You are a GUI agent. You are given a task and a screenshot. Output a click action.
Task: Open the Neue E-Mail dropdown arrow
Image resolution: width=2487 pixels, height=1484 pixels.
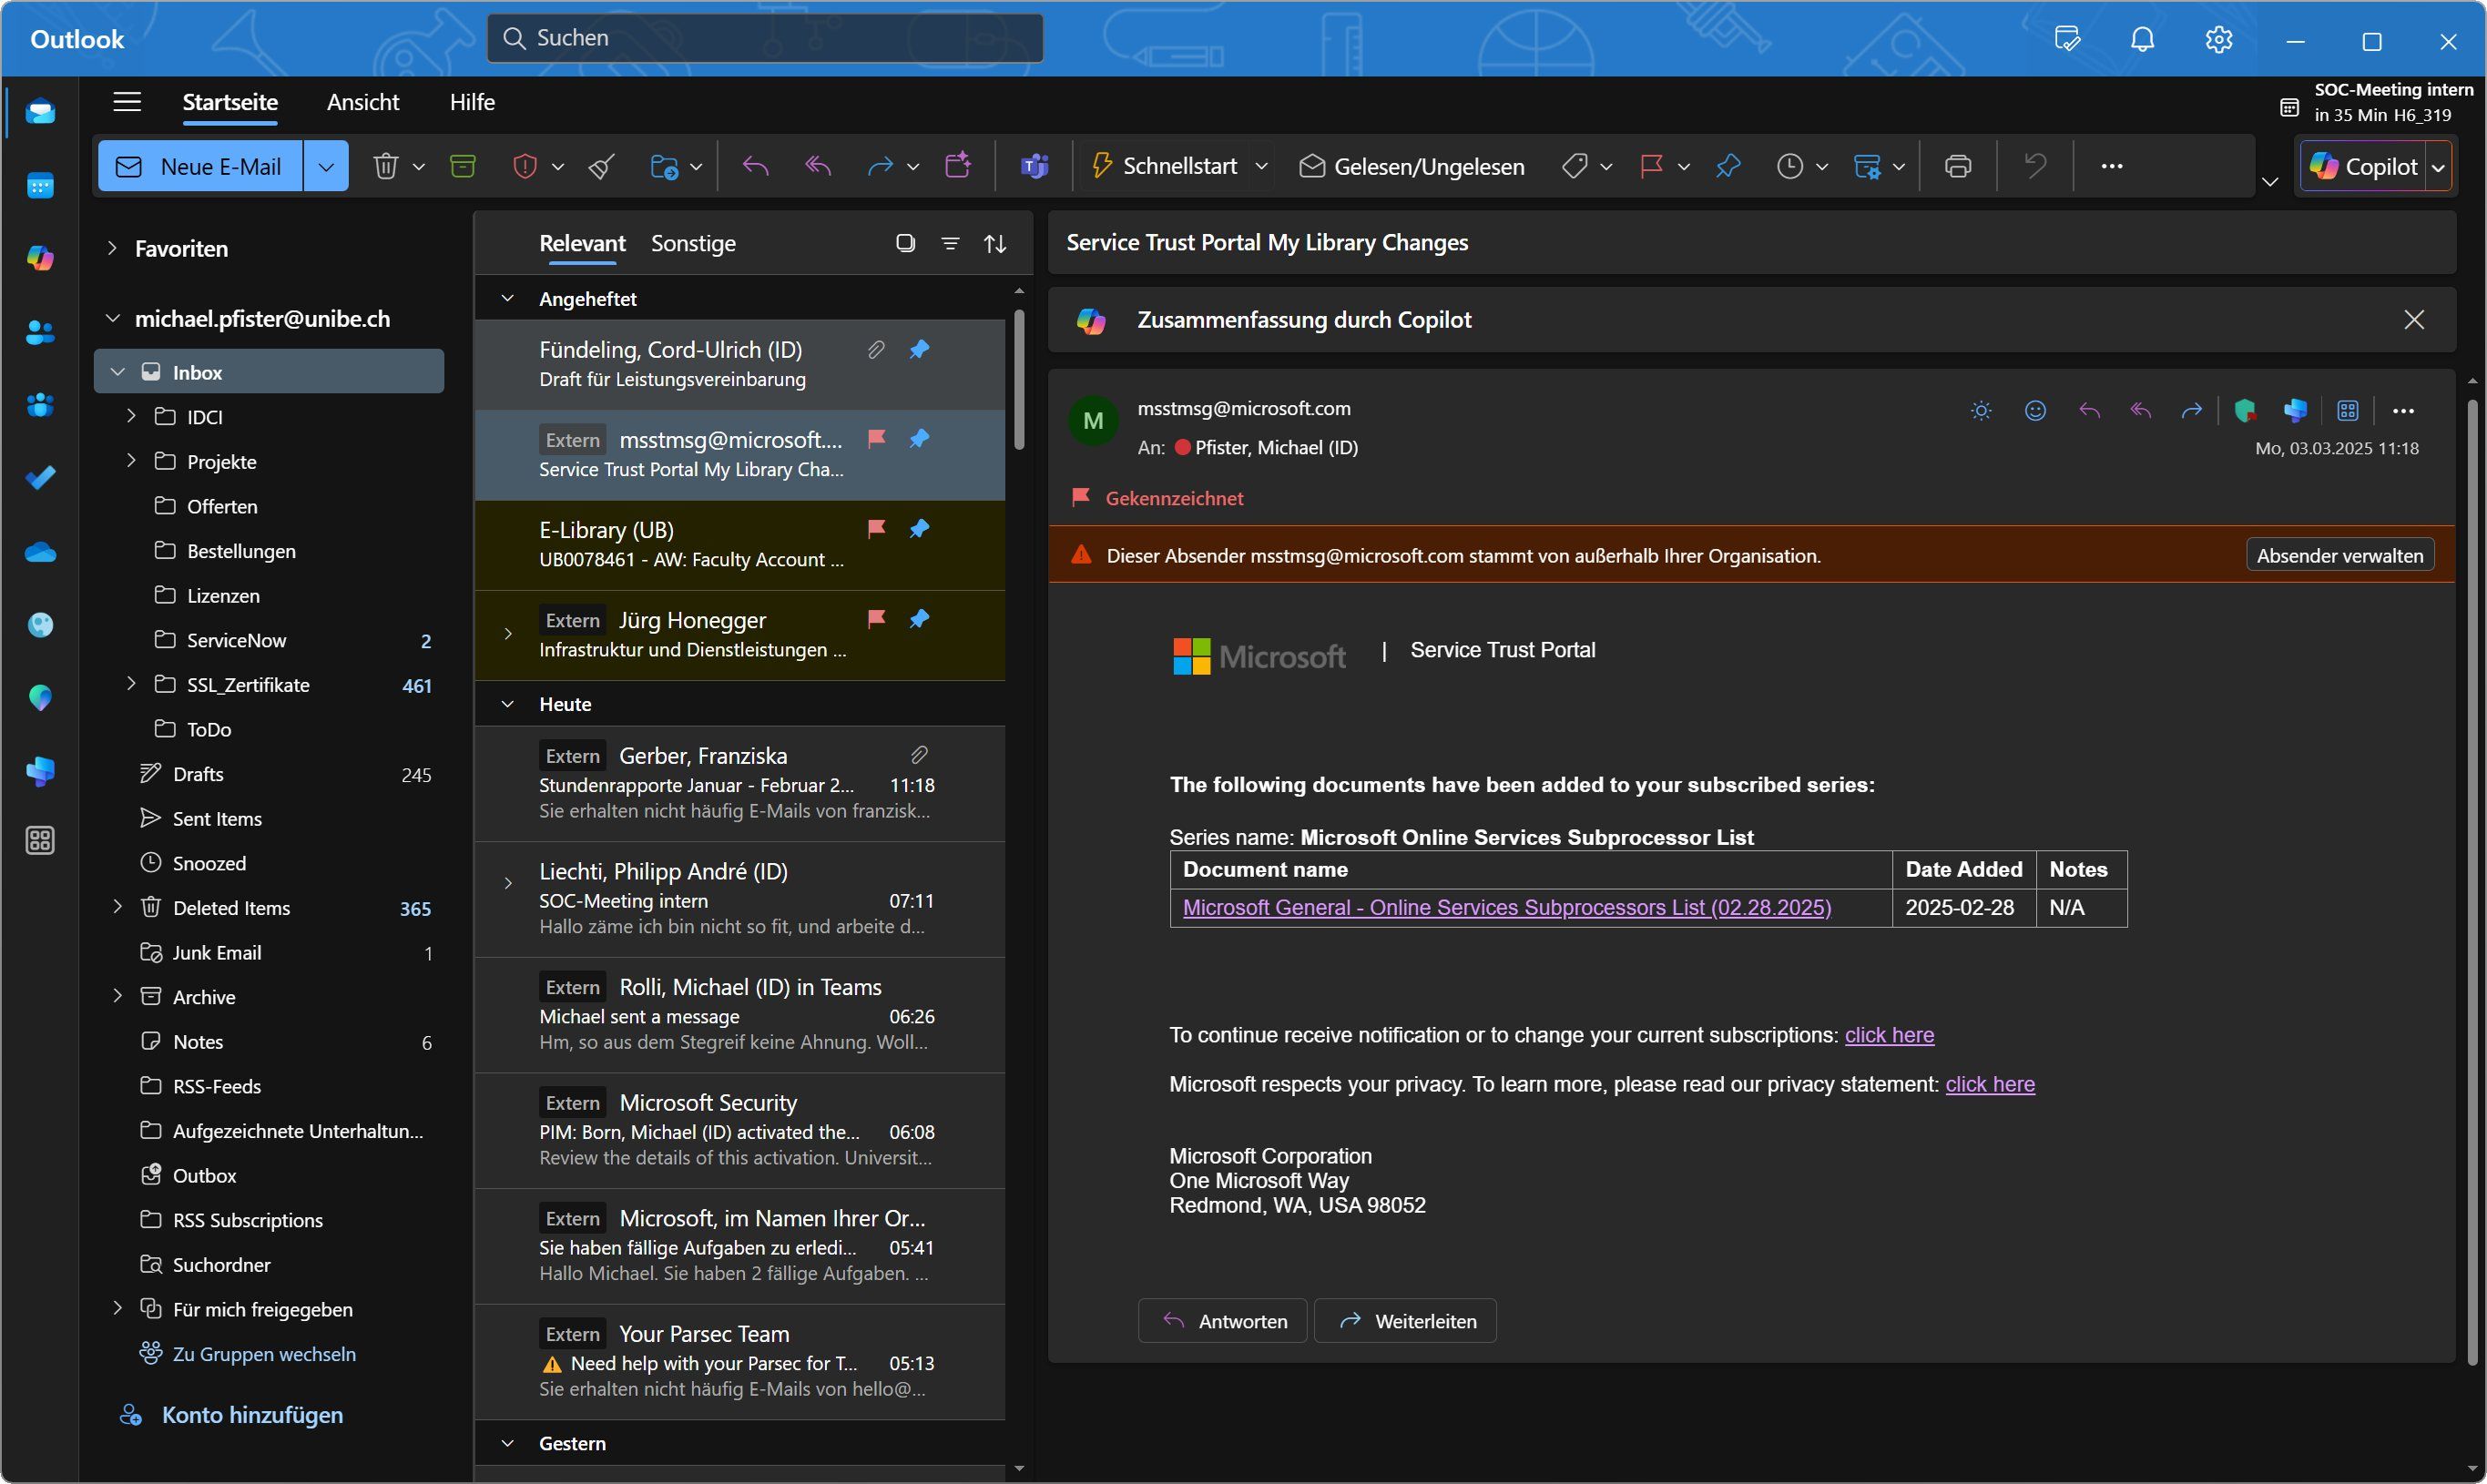click(x=326, y=166)
